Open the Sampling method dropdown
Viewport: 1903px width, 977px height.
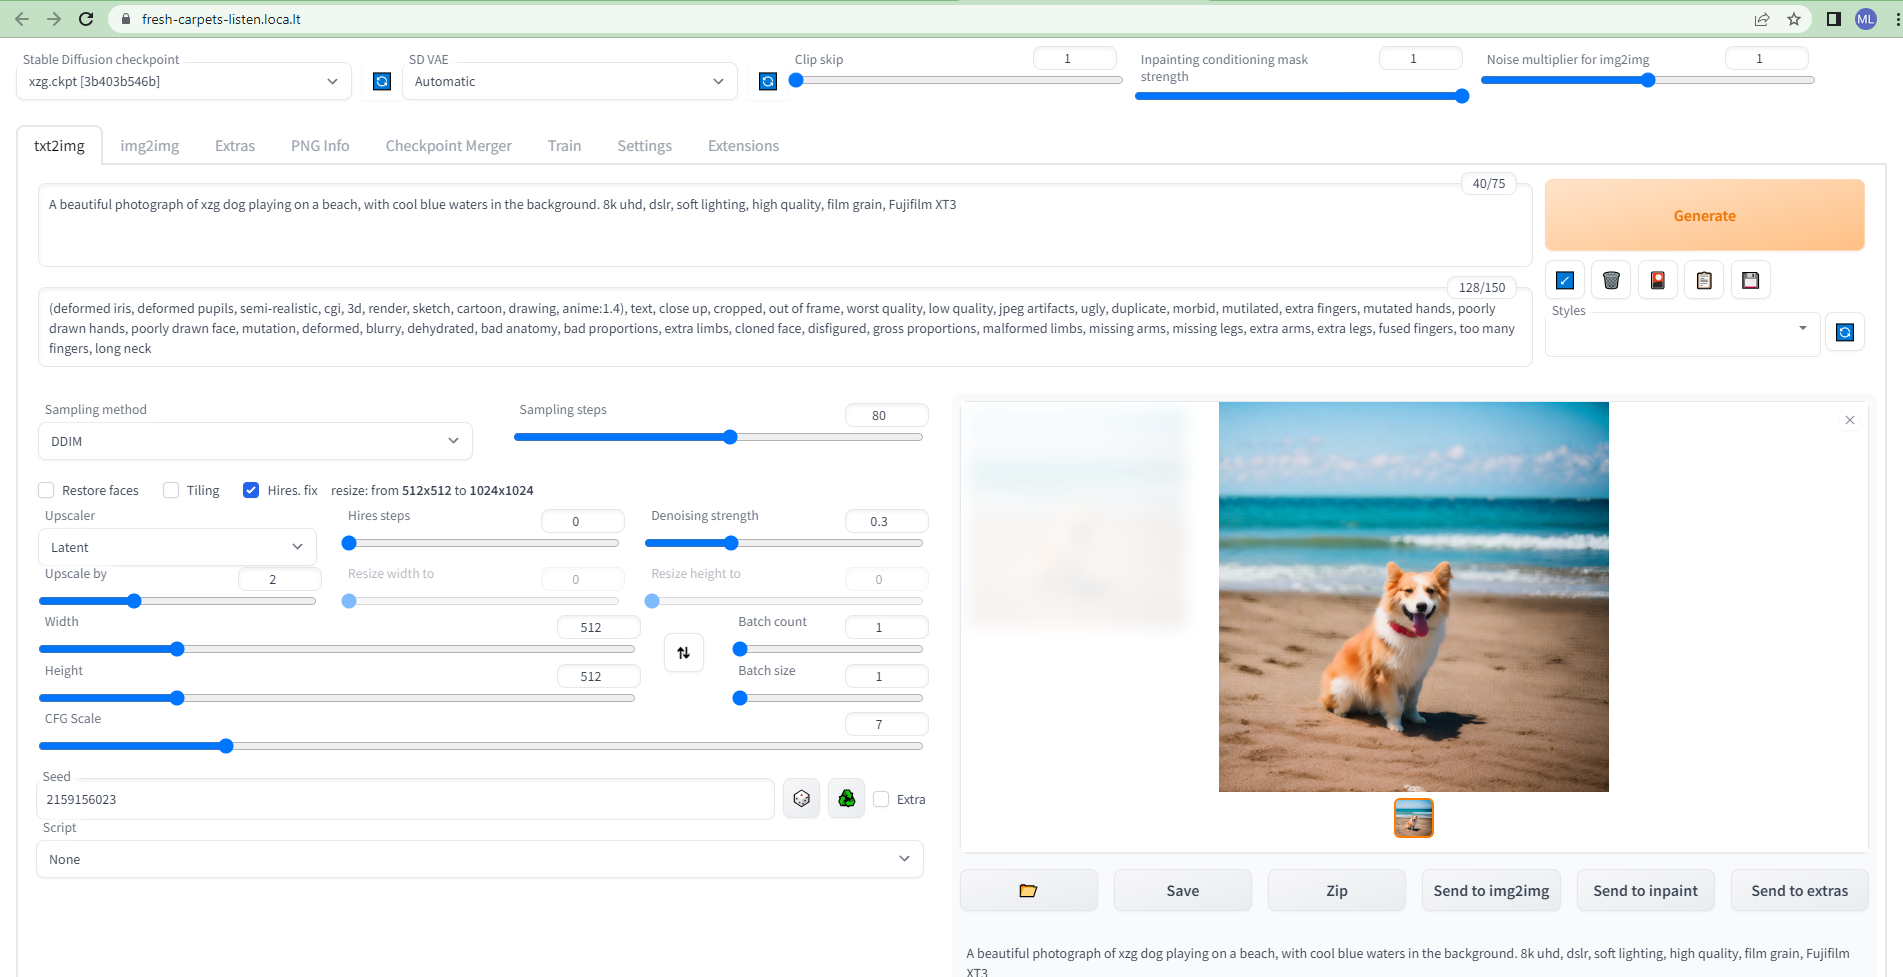[x=255, y=441]
